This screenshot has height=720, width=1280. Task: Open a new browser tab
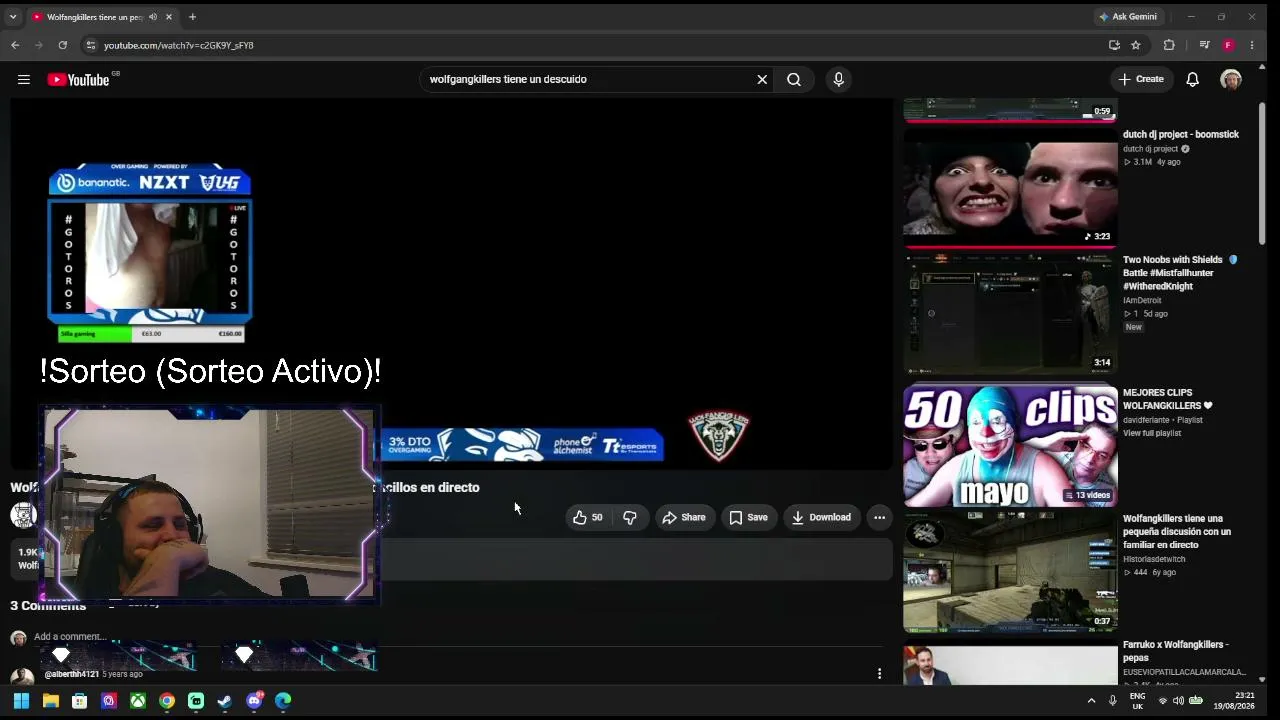[192, 17]
